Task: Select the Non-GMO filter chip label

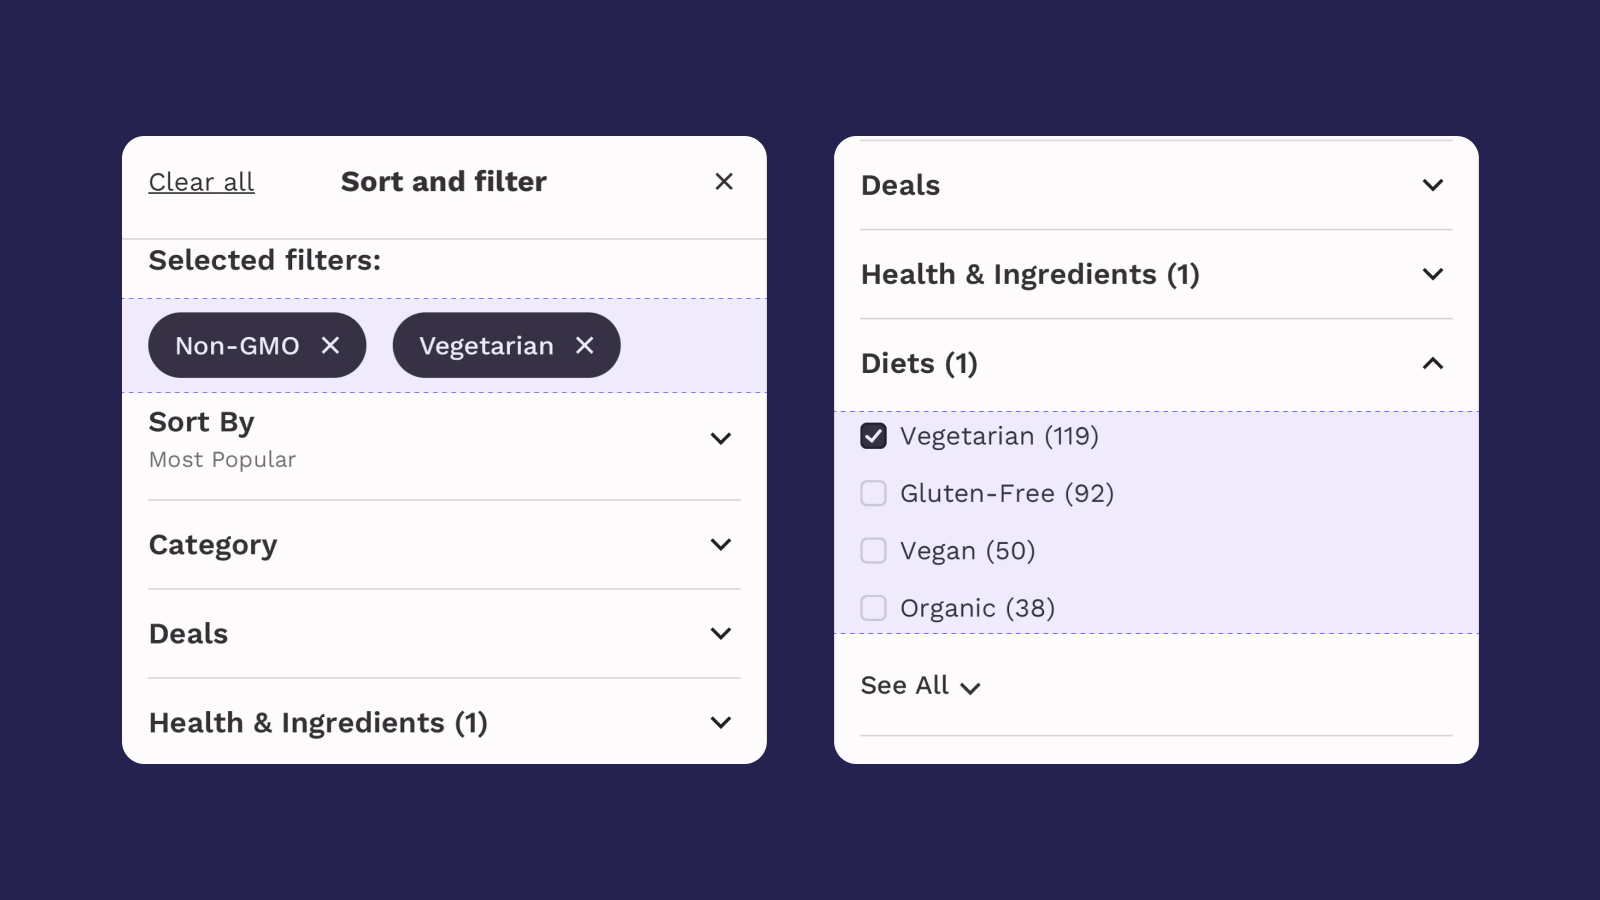Action: click(x=237, y=346)
